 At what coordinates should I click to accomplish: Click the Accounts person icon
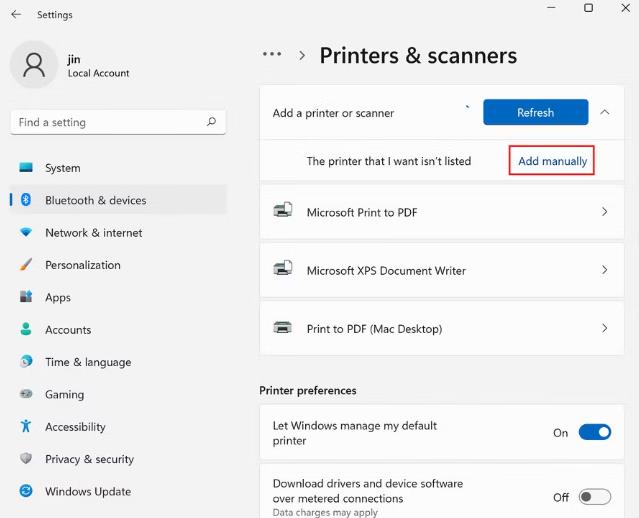tap(26, 329)
